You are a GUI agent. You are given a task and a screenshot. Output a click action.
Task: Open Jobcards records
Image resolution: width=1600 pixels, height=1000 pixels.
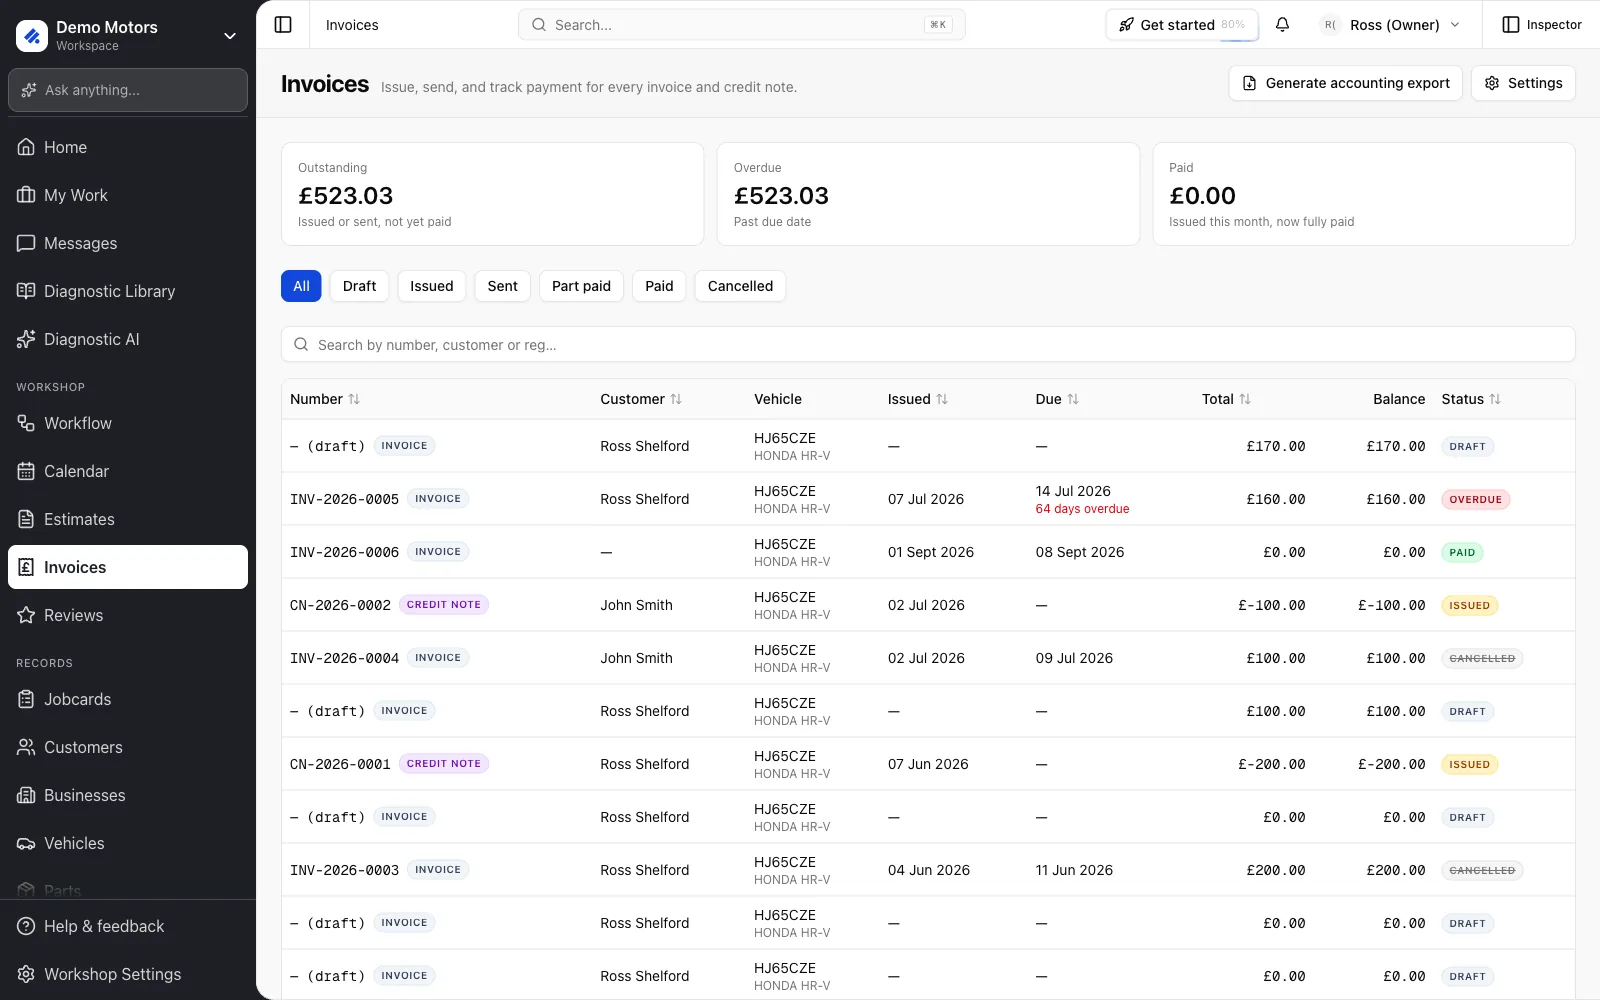pyautogui.click(x=128, y=699)
